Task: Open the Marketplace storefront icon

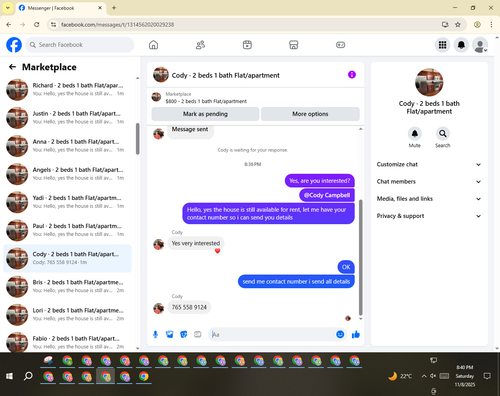Action: pos(294,45)
